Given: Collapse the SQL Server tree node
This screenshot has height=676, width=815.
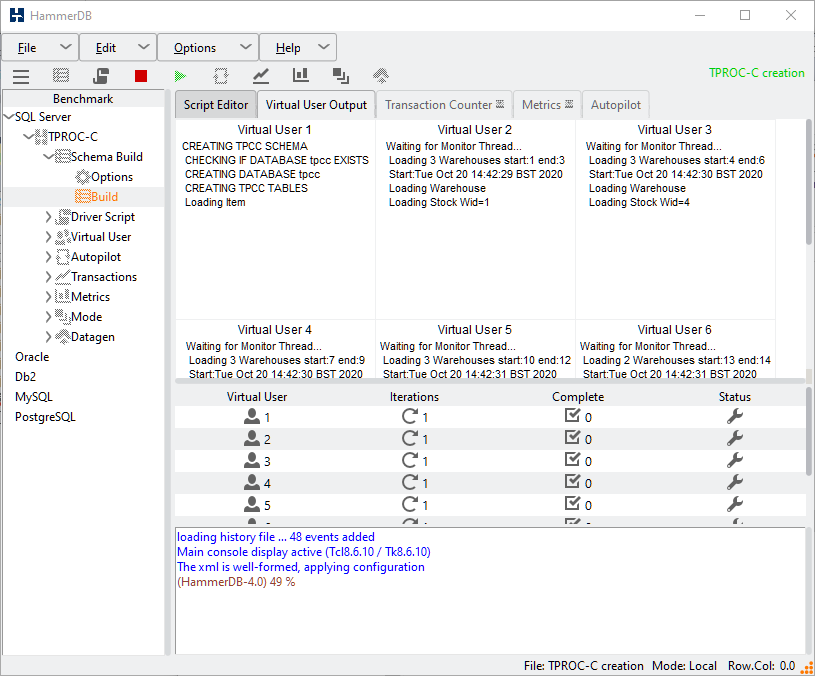Looking at the screenshot, I should (x=9, y=116).
